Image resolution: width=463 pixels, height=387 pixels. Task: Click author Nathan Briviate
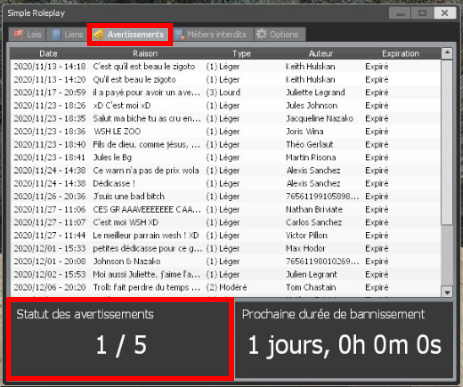pos(314,209)
